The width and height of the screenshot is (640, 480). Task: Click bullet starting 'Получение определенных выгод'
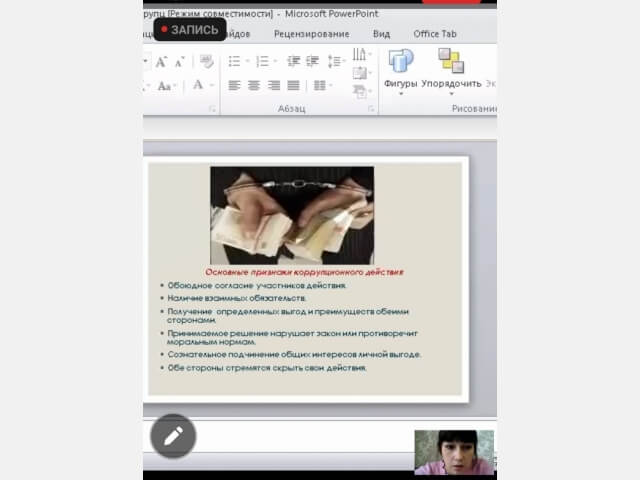tap(288, 316)
